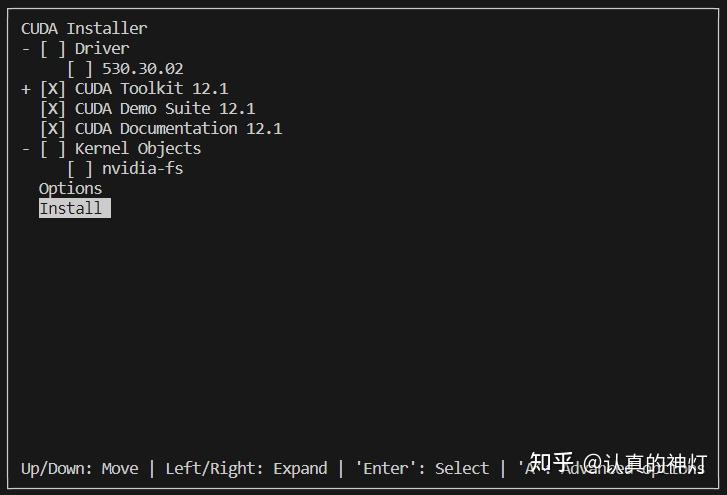Viewport: 727px width, 495px height.
Task: Uncheck the CUDA Demo Suite 12.1 checkbox
Action: coord(53,109)
